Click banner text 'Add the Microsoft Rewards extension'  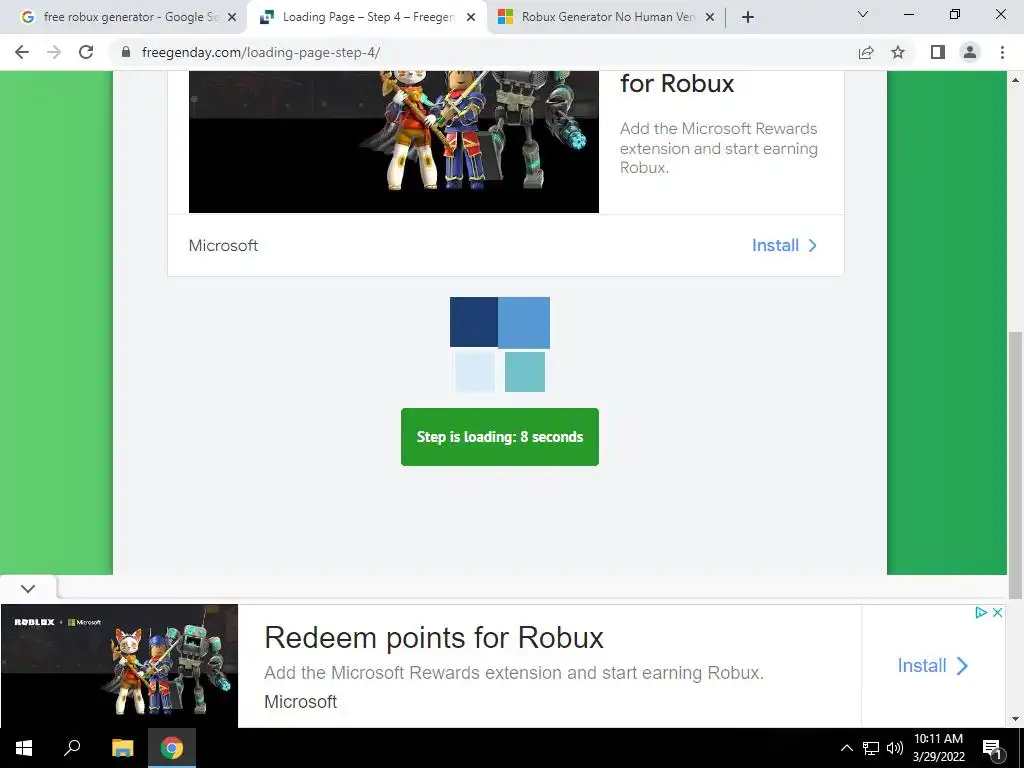tap(513, 673)
